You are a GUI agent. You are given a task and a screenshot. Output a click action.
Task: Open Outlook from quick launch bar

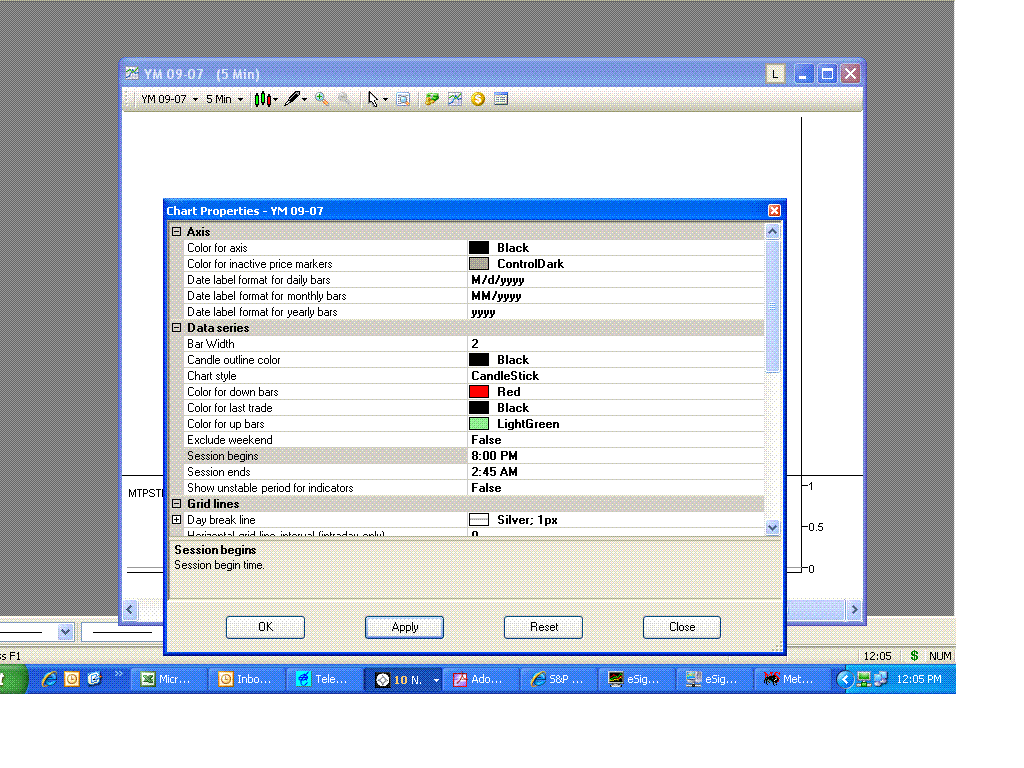[x=72, y=679]
